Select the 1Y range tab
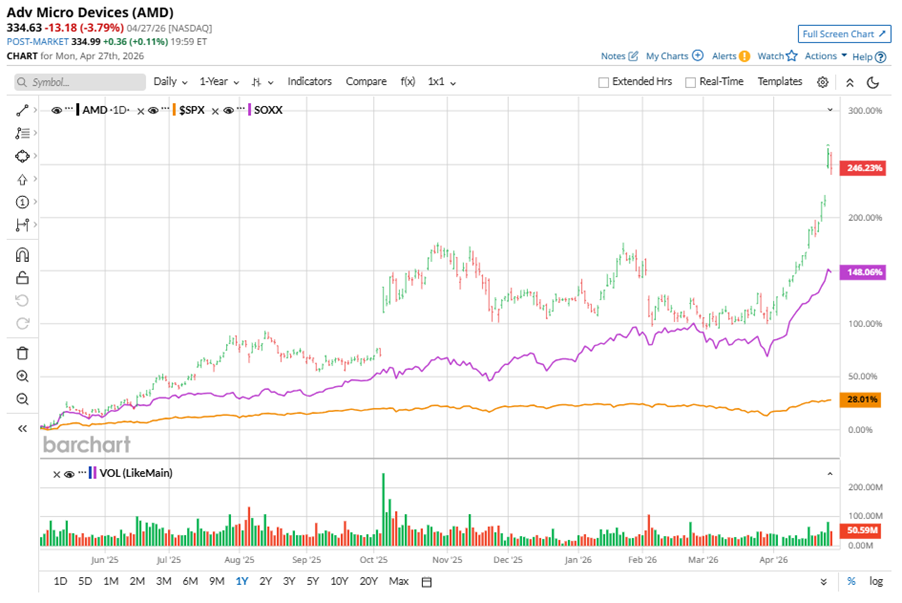This screenshot has width=902, height=603. [242, 582]
